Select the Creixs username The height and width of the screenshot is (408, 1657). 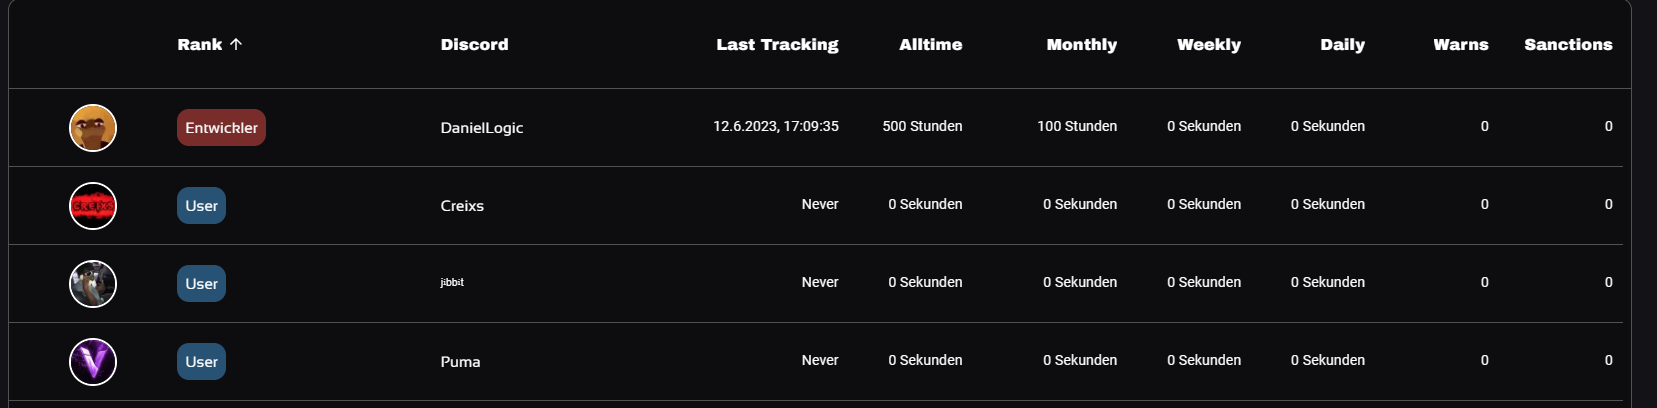tap(462, 206)
